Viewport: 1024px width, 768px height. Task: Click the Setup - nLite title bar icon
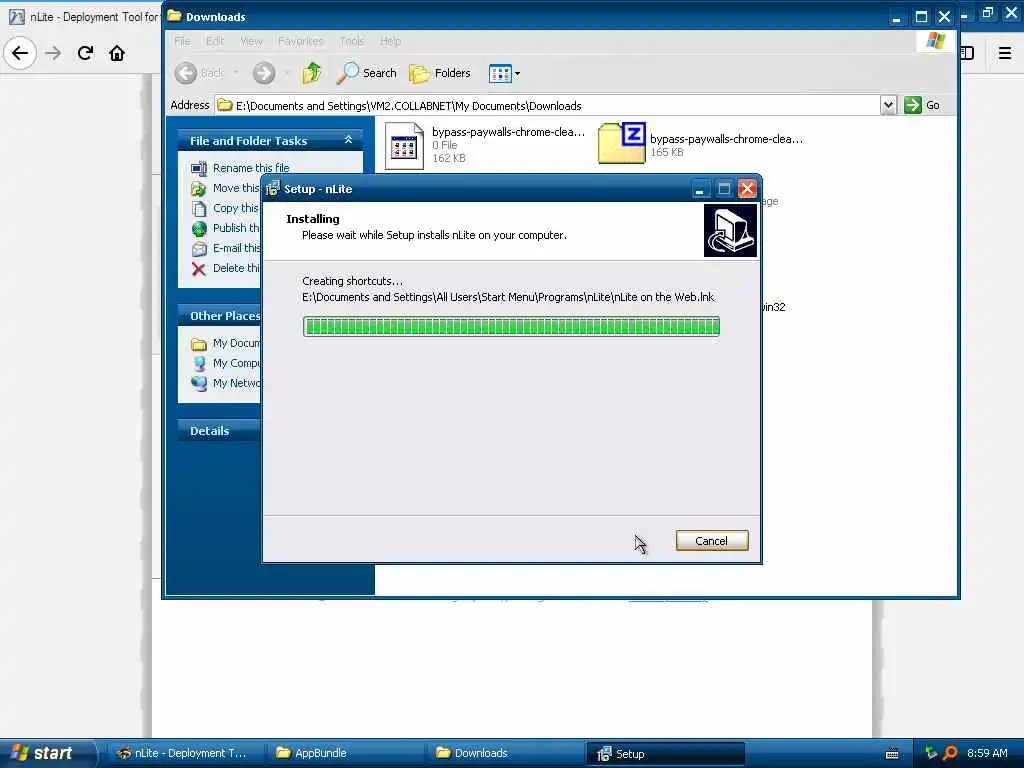pos(272,189)
